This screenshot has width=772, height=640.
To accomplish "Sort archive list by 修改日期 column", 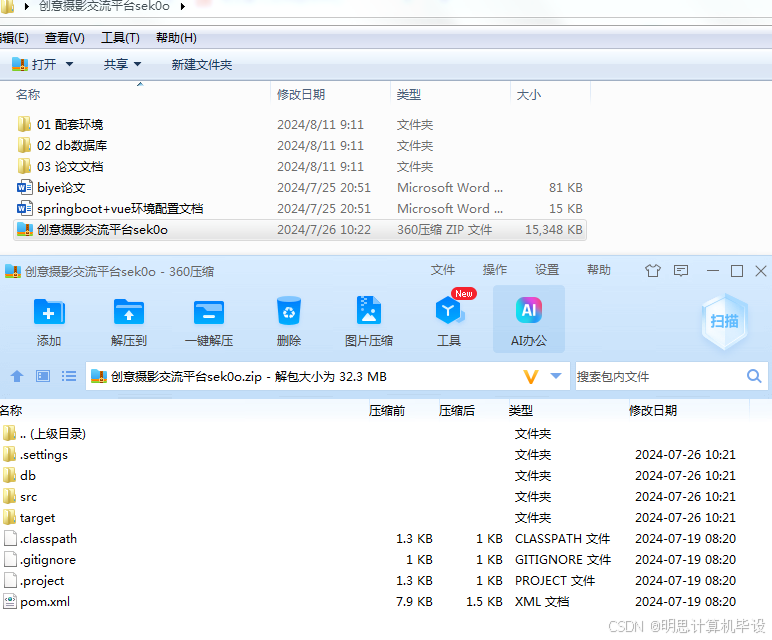I will [653, 411].
